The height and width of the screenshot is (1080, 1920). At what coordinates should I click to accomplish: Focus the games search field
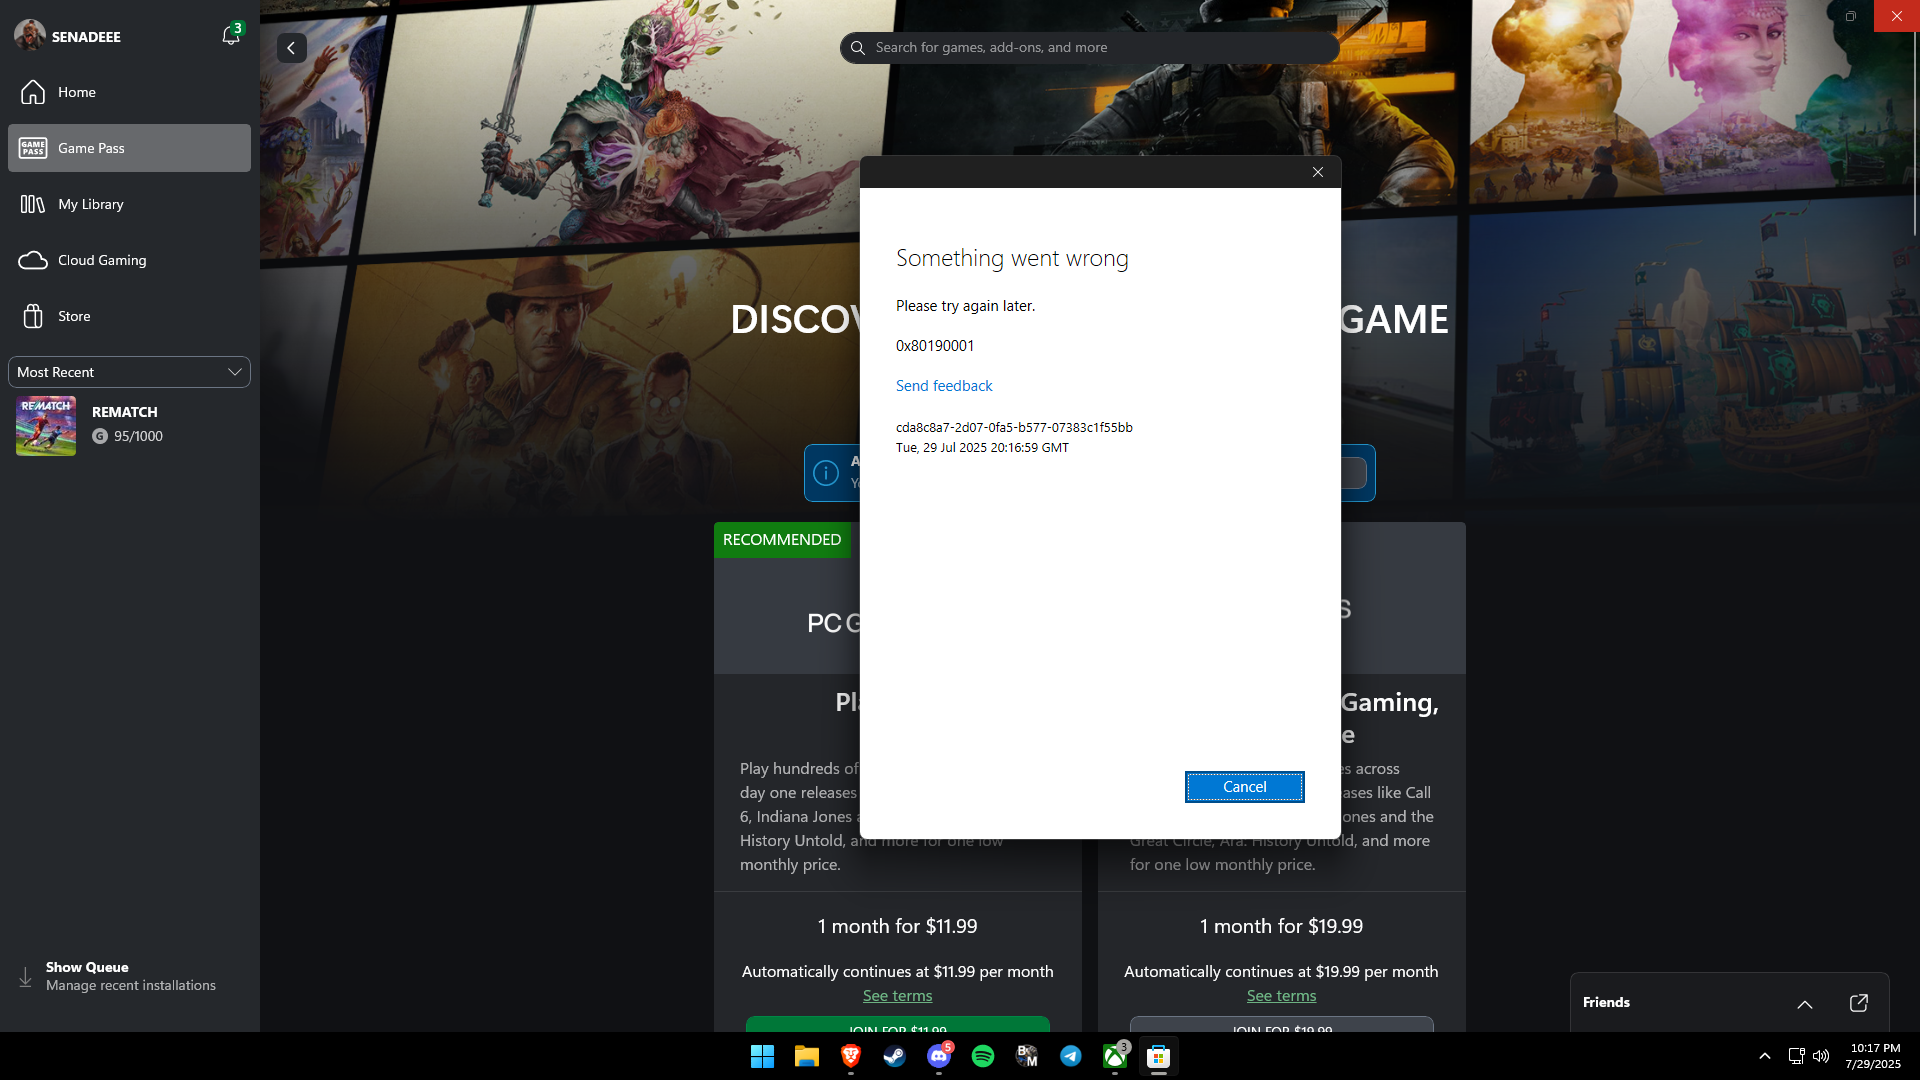tap(1090, 48)
